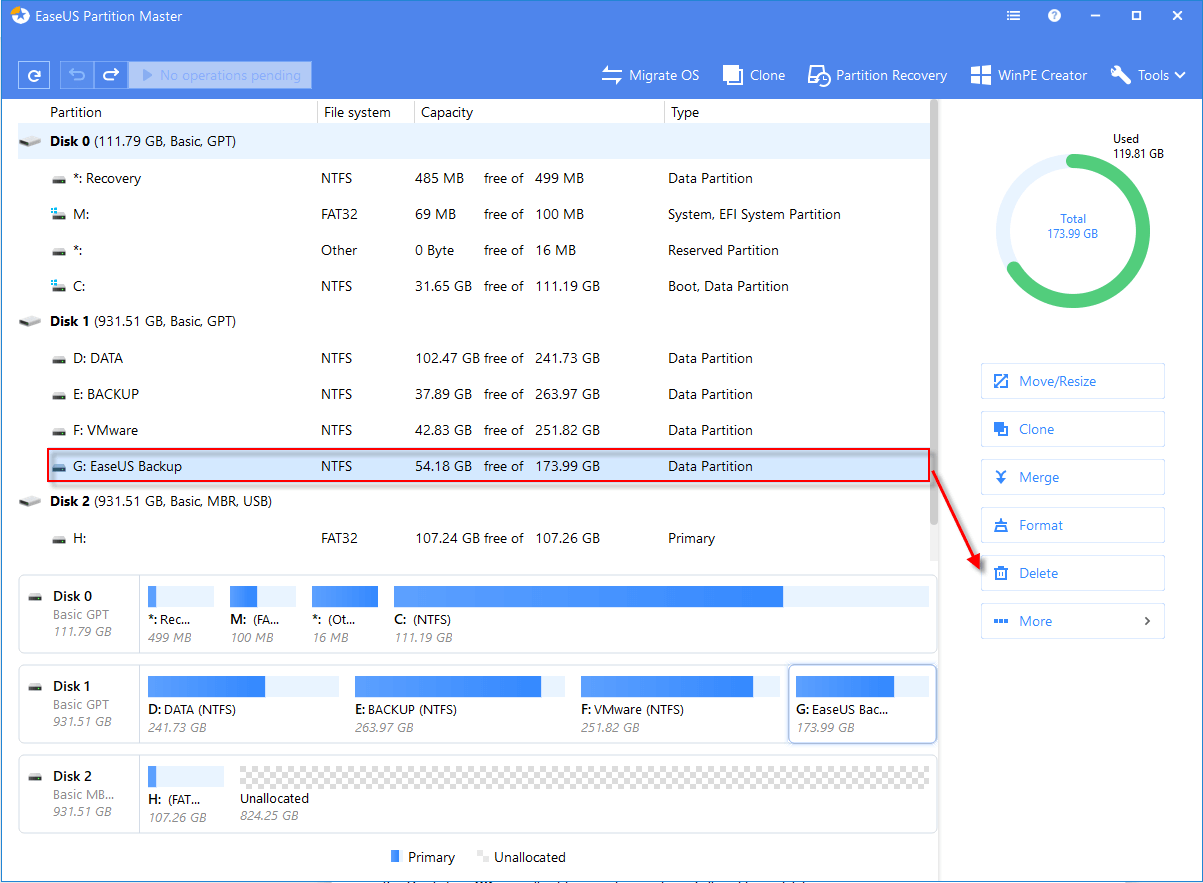
Task: Click the Delete button
Action: click(x=1073, y=573)
